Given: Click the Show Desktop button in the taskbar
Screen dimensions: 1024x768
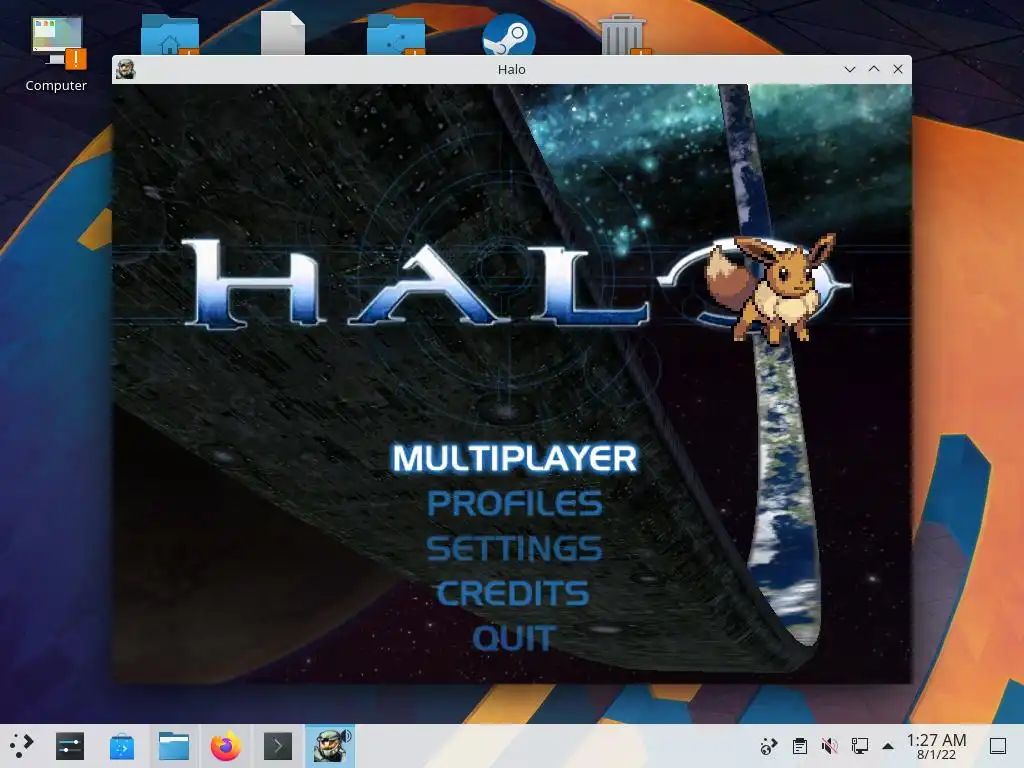Looking at the screenshot, I should [x=998, y=746].
